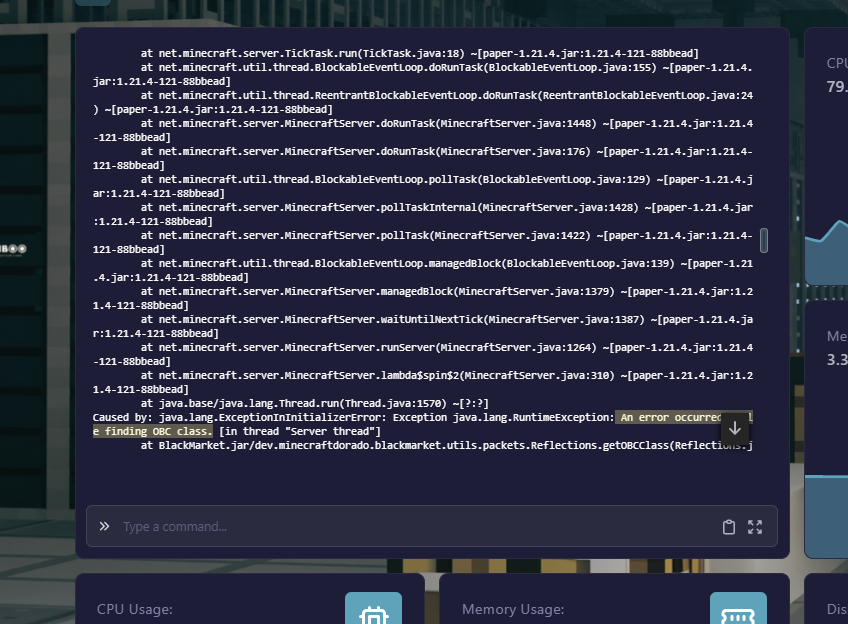Click the BlockableEventLoop.pollTask stack trace line

pos(422,186)
